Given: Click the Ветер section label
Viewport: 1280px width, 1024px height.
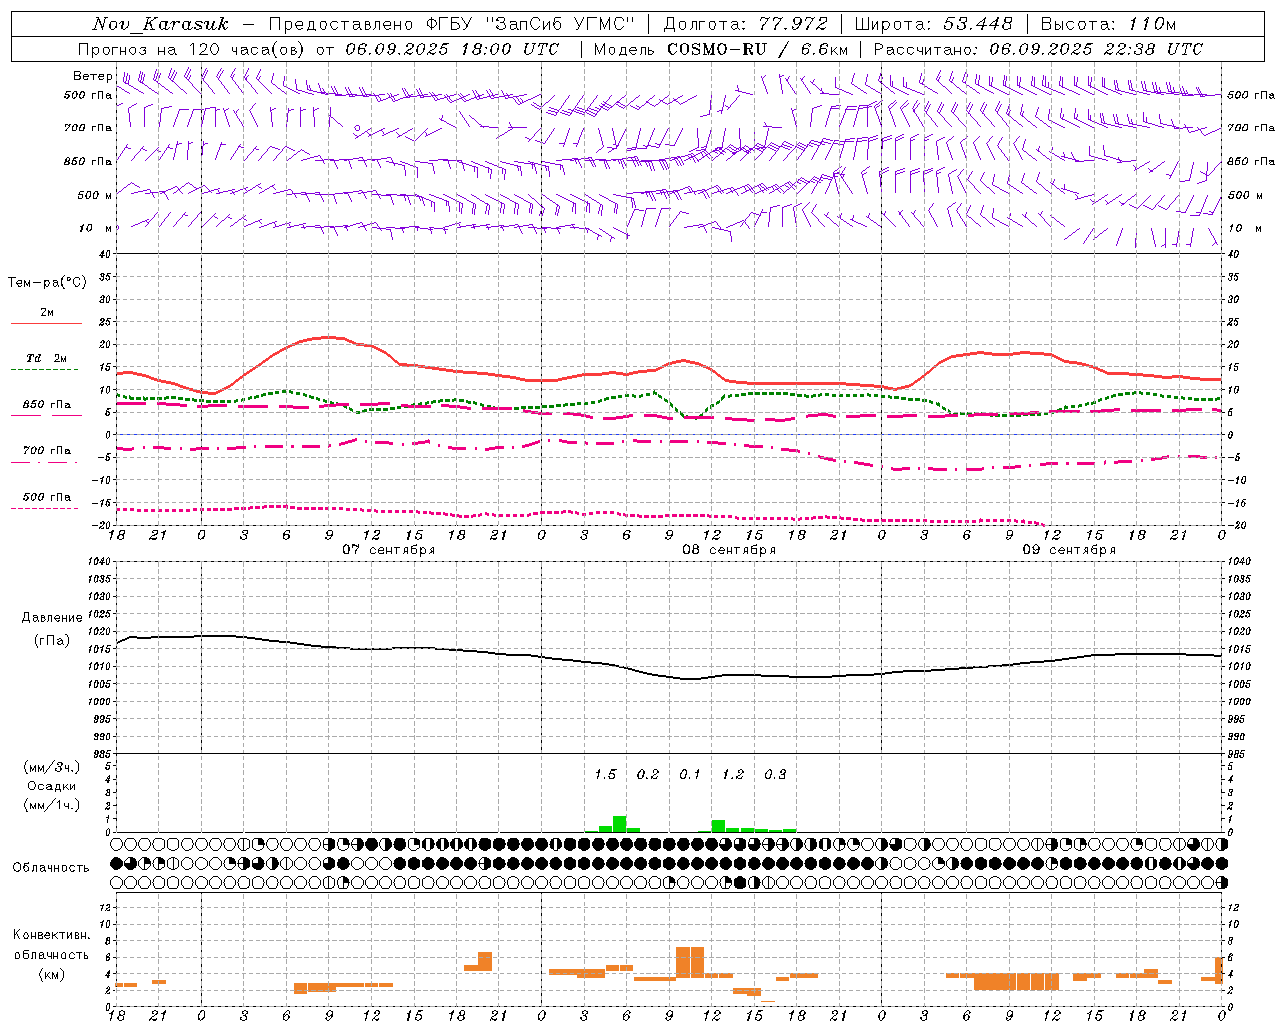Looking at the screenshot, I should click(93, 76).
